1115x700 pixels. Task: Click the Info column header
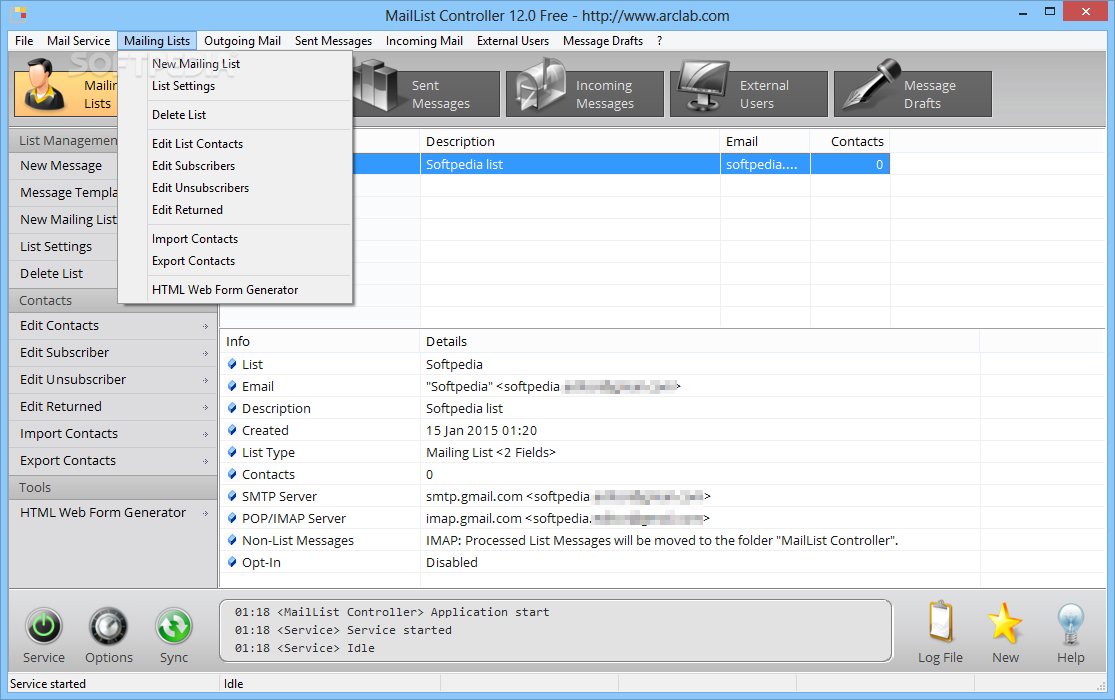(x=320, y=341)
